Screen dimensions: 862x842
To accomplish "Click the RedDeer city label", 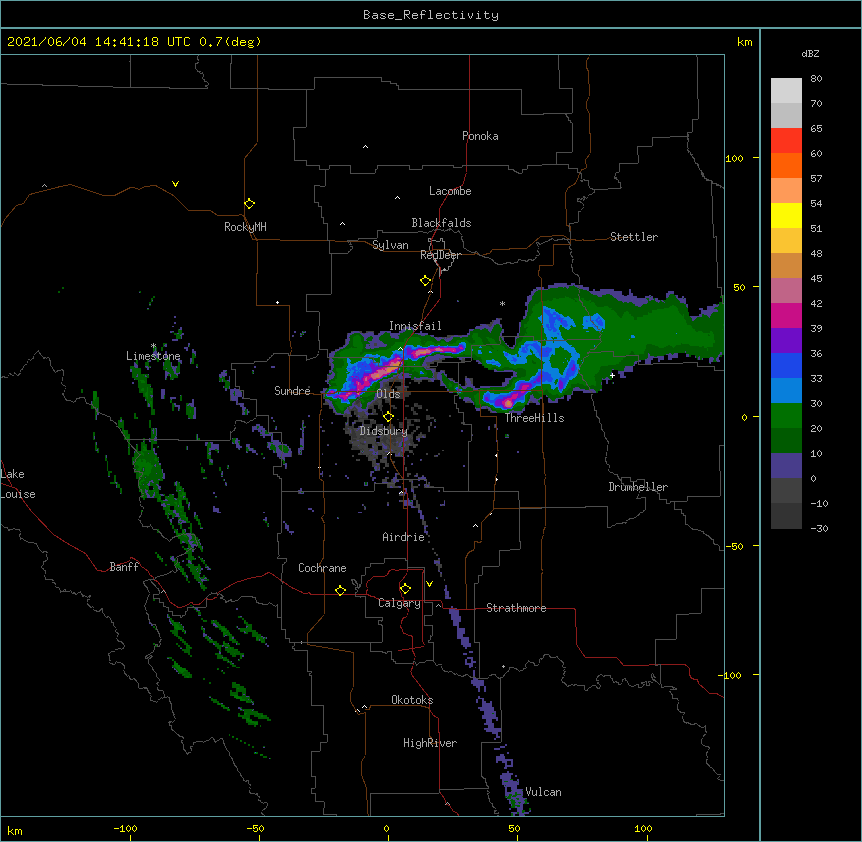I will [440, 255].
